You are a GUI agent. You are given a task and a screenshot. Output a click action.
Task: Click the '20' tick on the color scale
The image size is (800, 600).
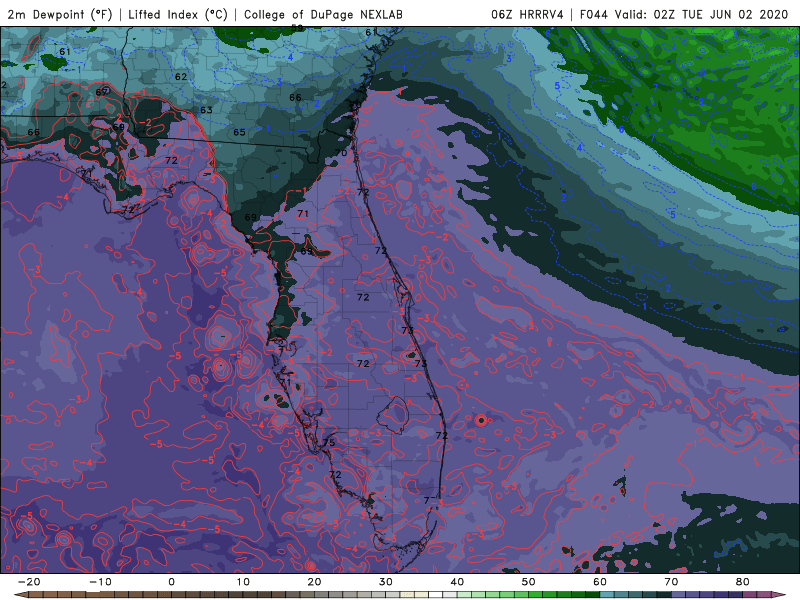point(314,582)
